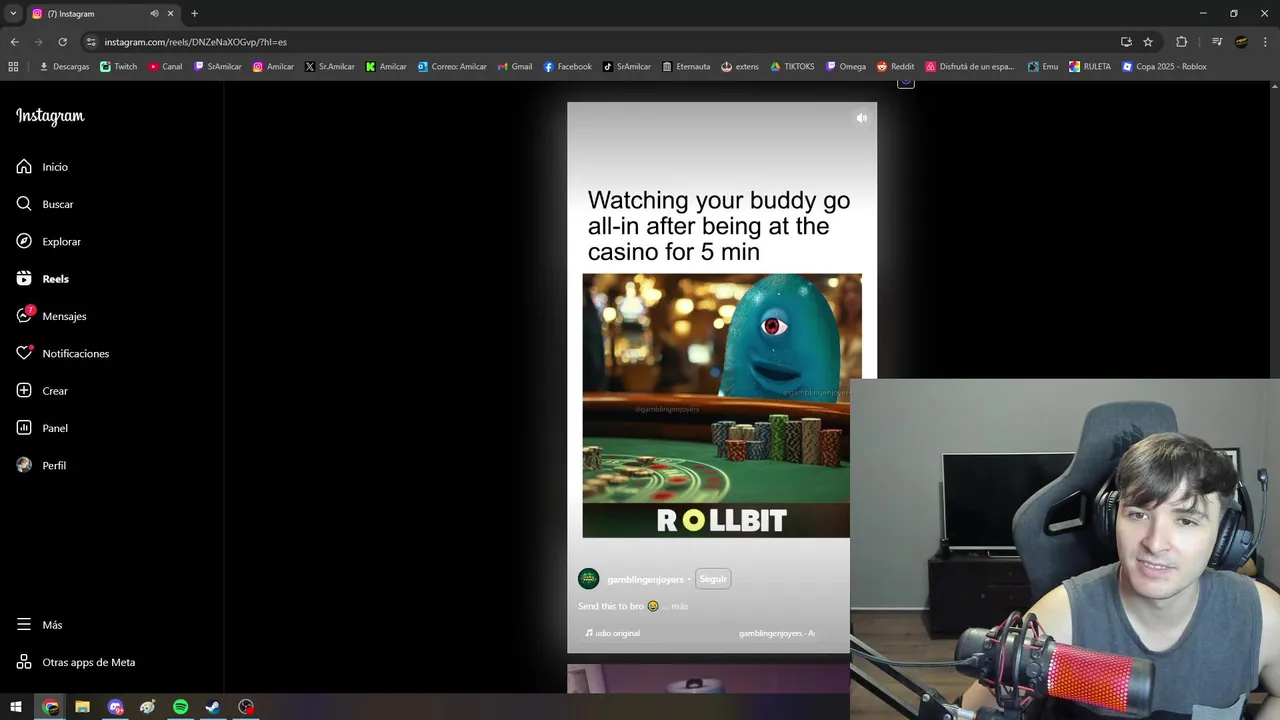View site information icon in address bar
1280x720 pixels.
(91, 42)
